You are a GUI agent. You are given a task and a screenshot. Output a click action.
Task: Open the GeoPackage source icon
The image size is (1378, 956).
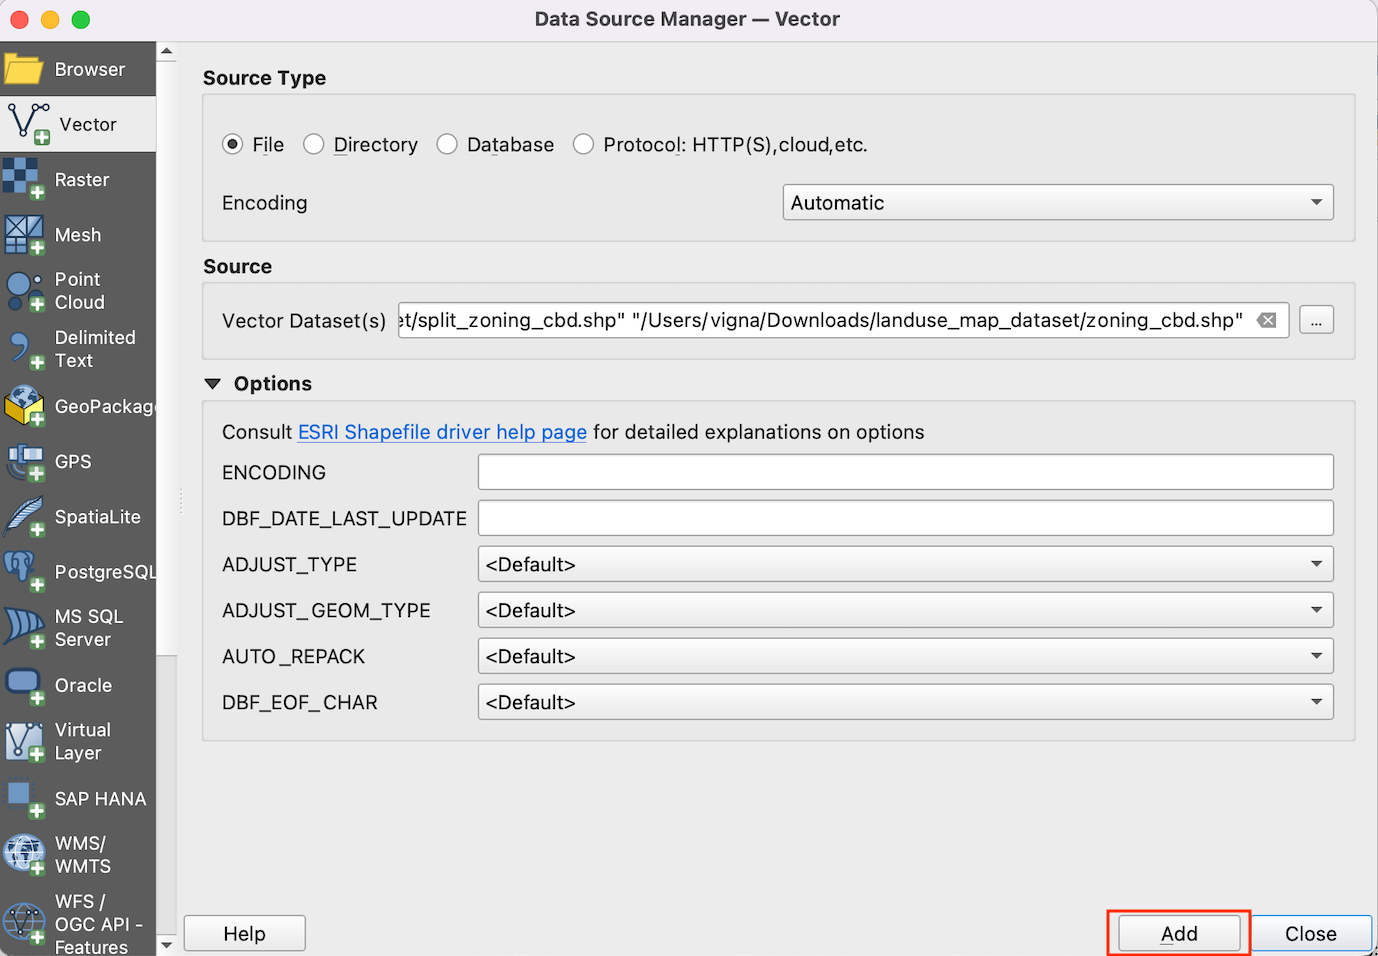[24, 406]
